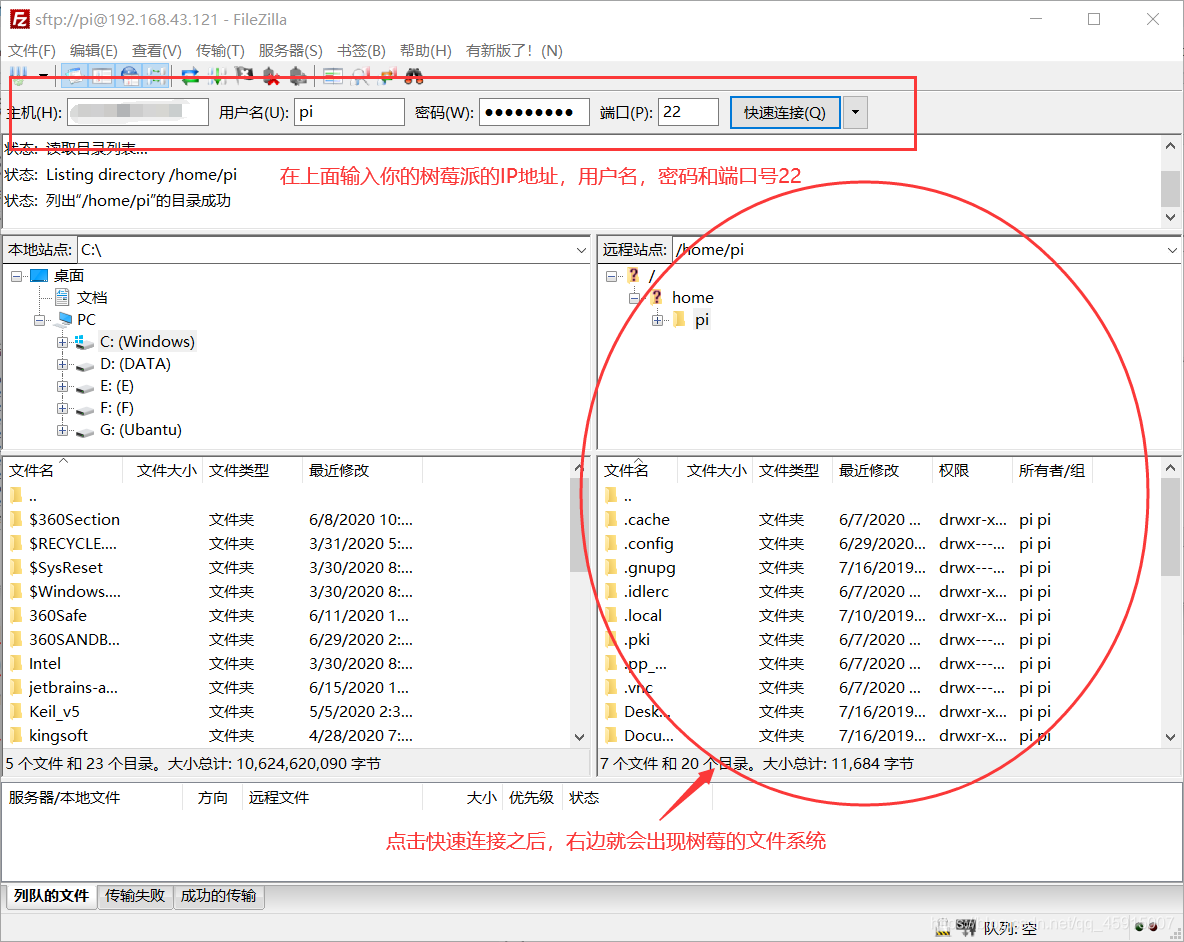The height and width of the screenshot is (942, 1184).
Task: Open the 帮助(H) menu
Action: click(426, 51)
